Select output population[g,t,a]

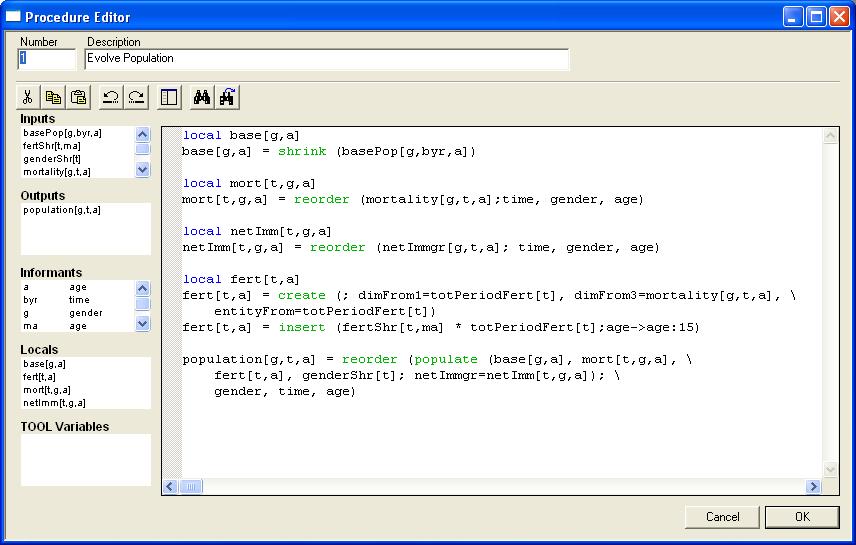62,210
